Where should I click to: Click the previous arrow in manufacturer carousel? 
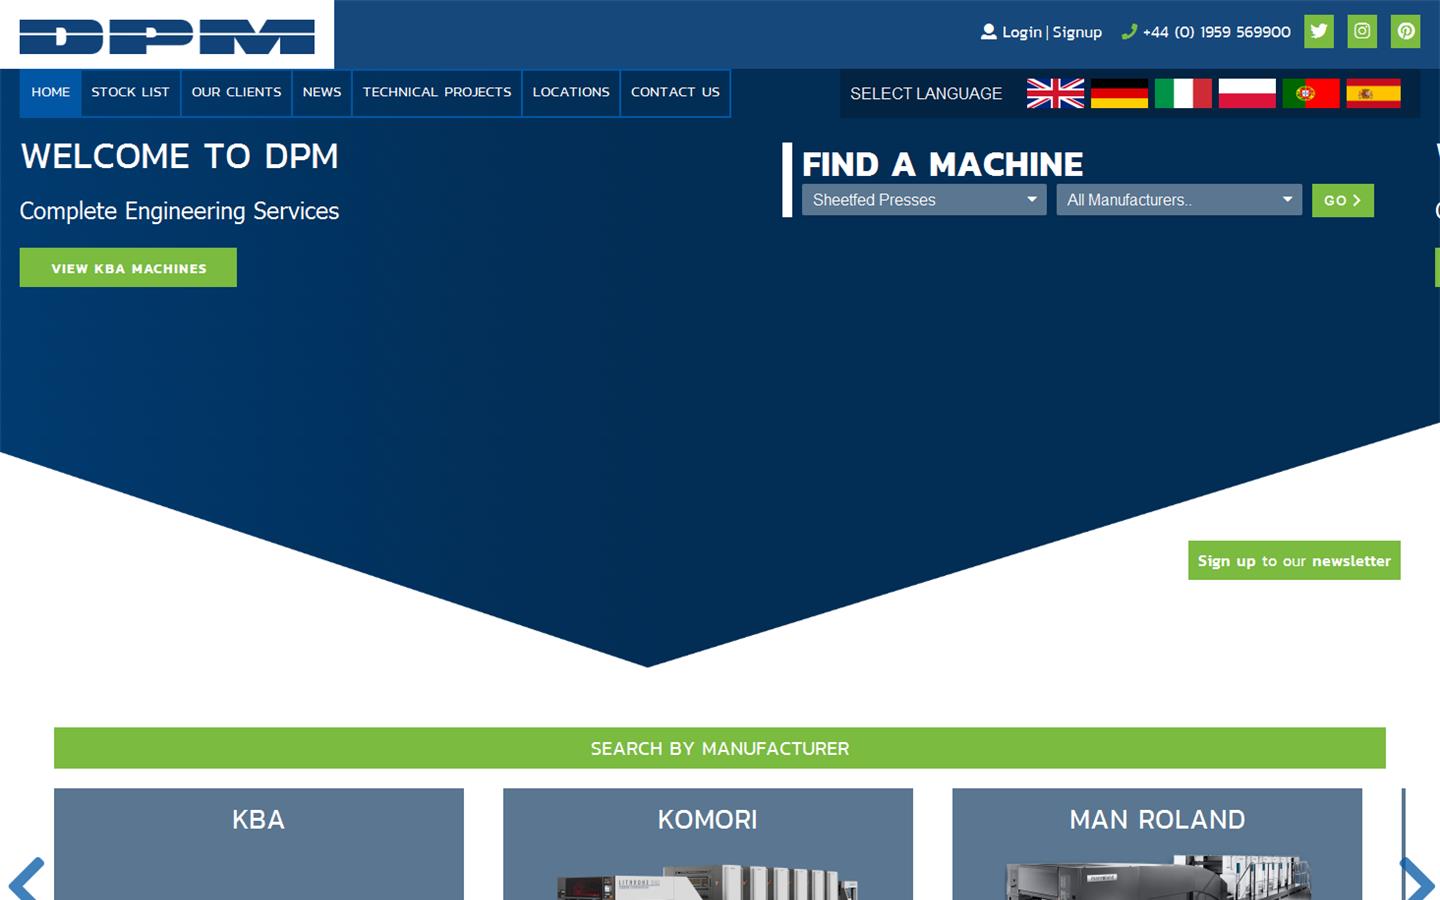click(26, 878)
